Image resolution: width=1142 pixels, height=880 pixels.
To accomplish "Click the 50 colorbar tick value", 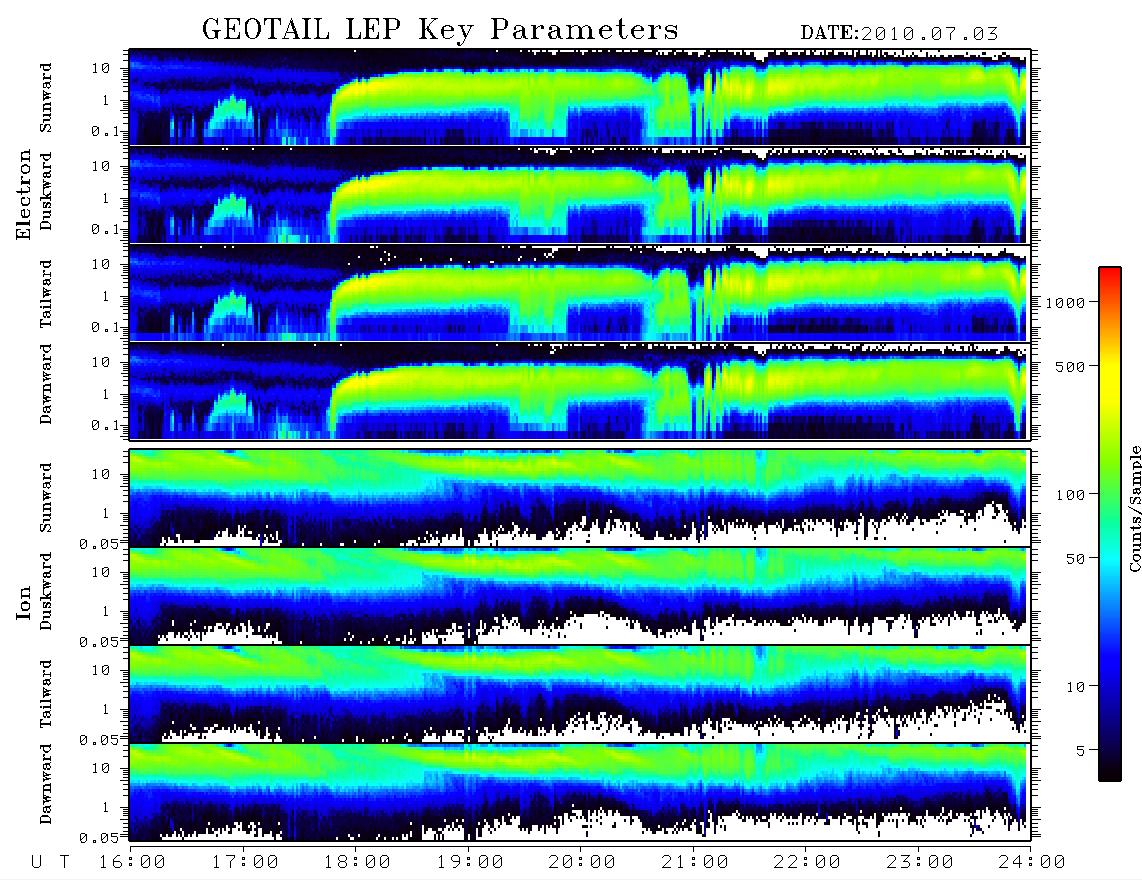I will click(1075, 559).
